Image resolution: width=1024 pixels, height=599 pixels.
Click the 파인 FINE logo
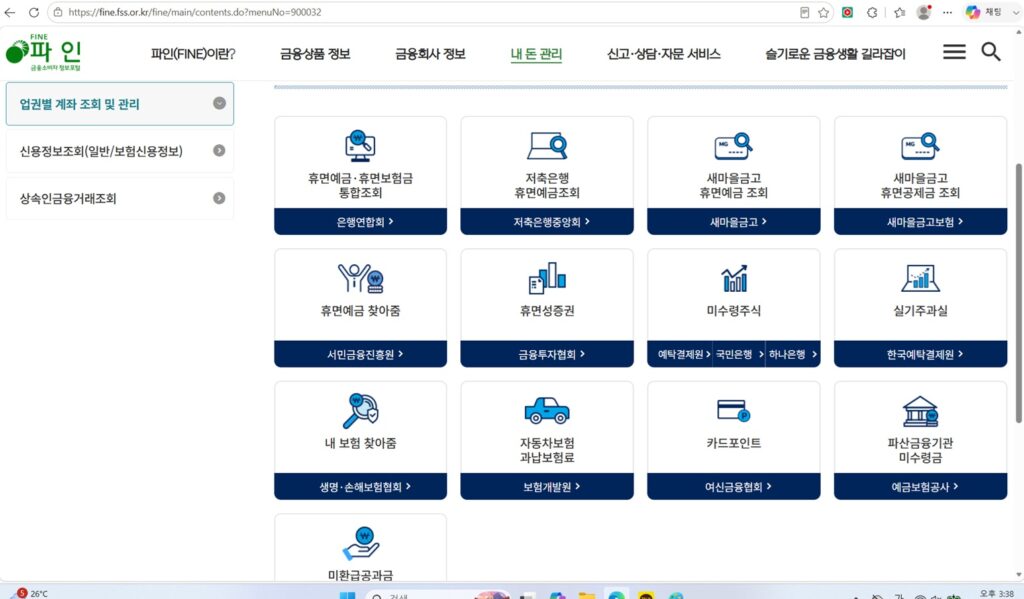tap(44, 52)
